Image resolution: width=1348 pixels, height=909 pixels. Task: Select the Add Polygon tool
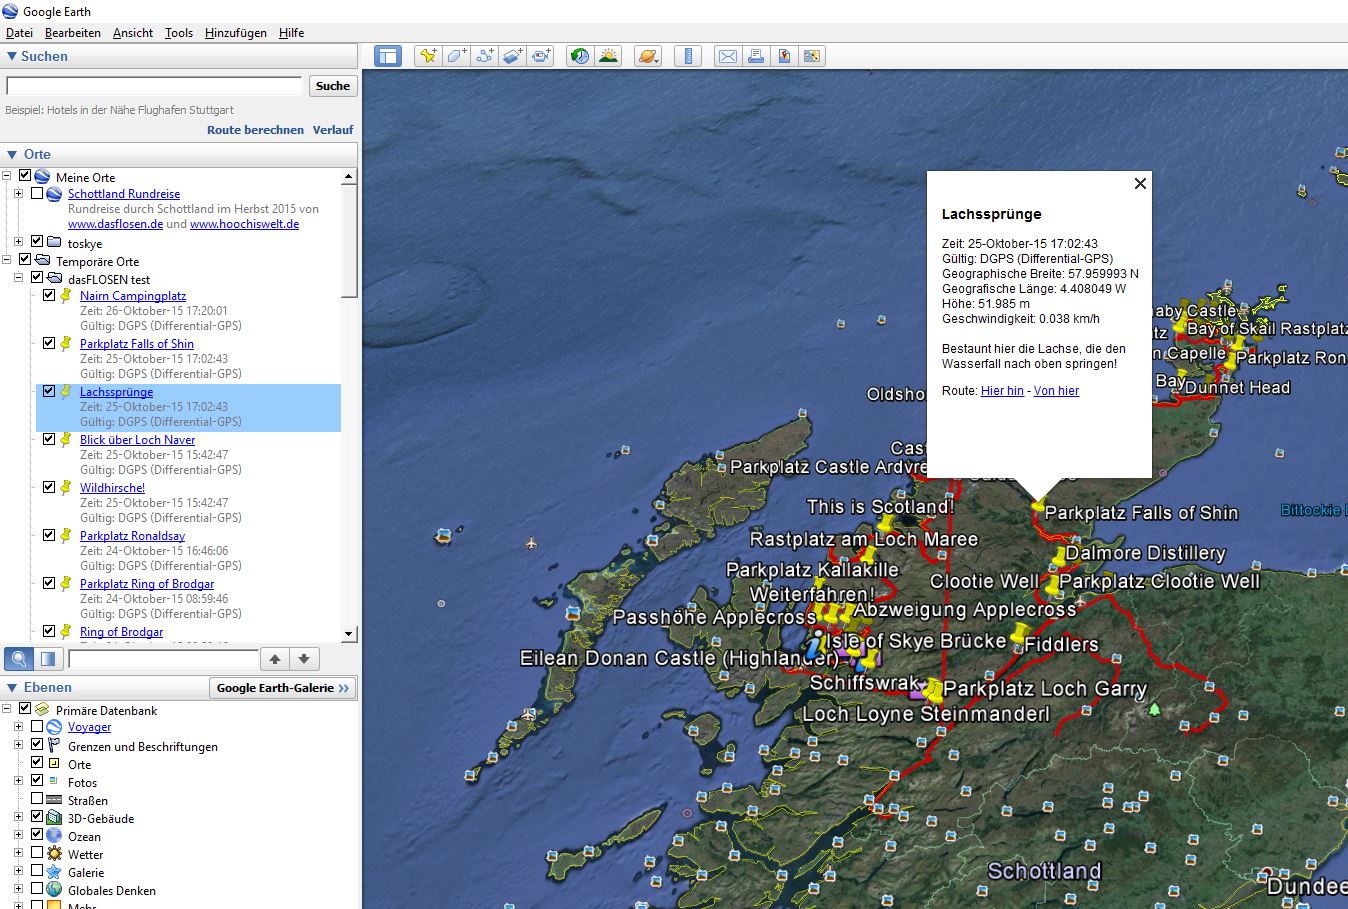[x=456, y=56]
